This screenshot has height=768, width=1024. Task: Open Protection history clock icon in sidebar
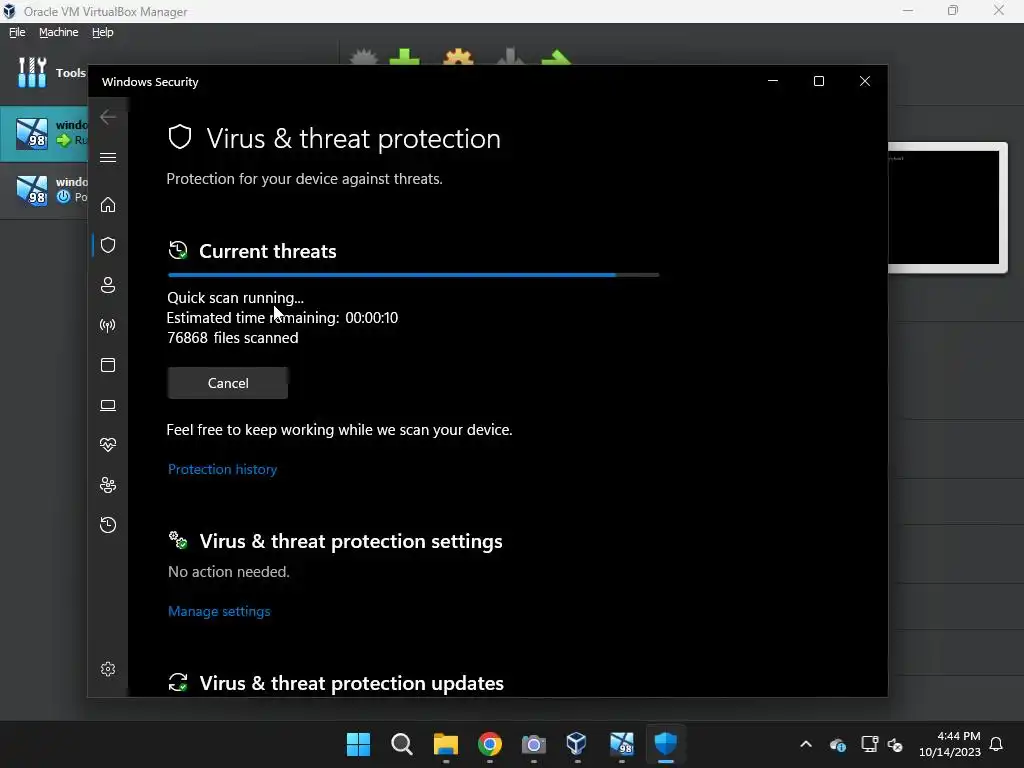(108, 525)
